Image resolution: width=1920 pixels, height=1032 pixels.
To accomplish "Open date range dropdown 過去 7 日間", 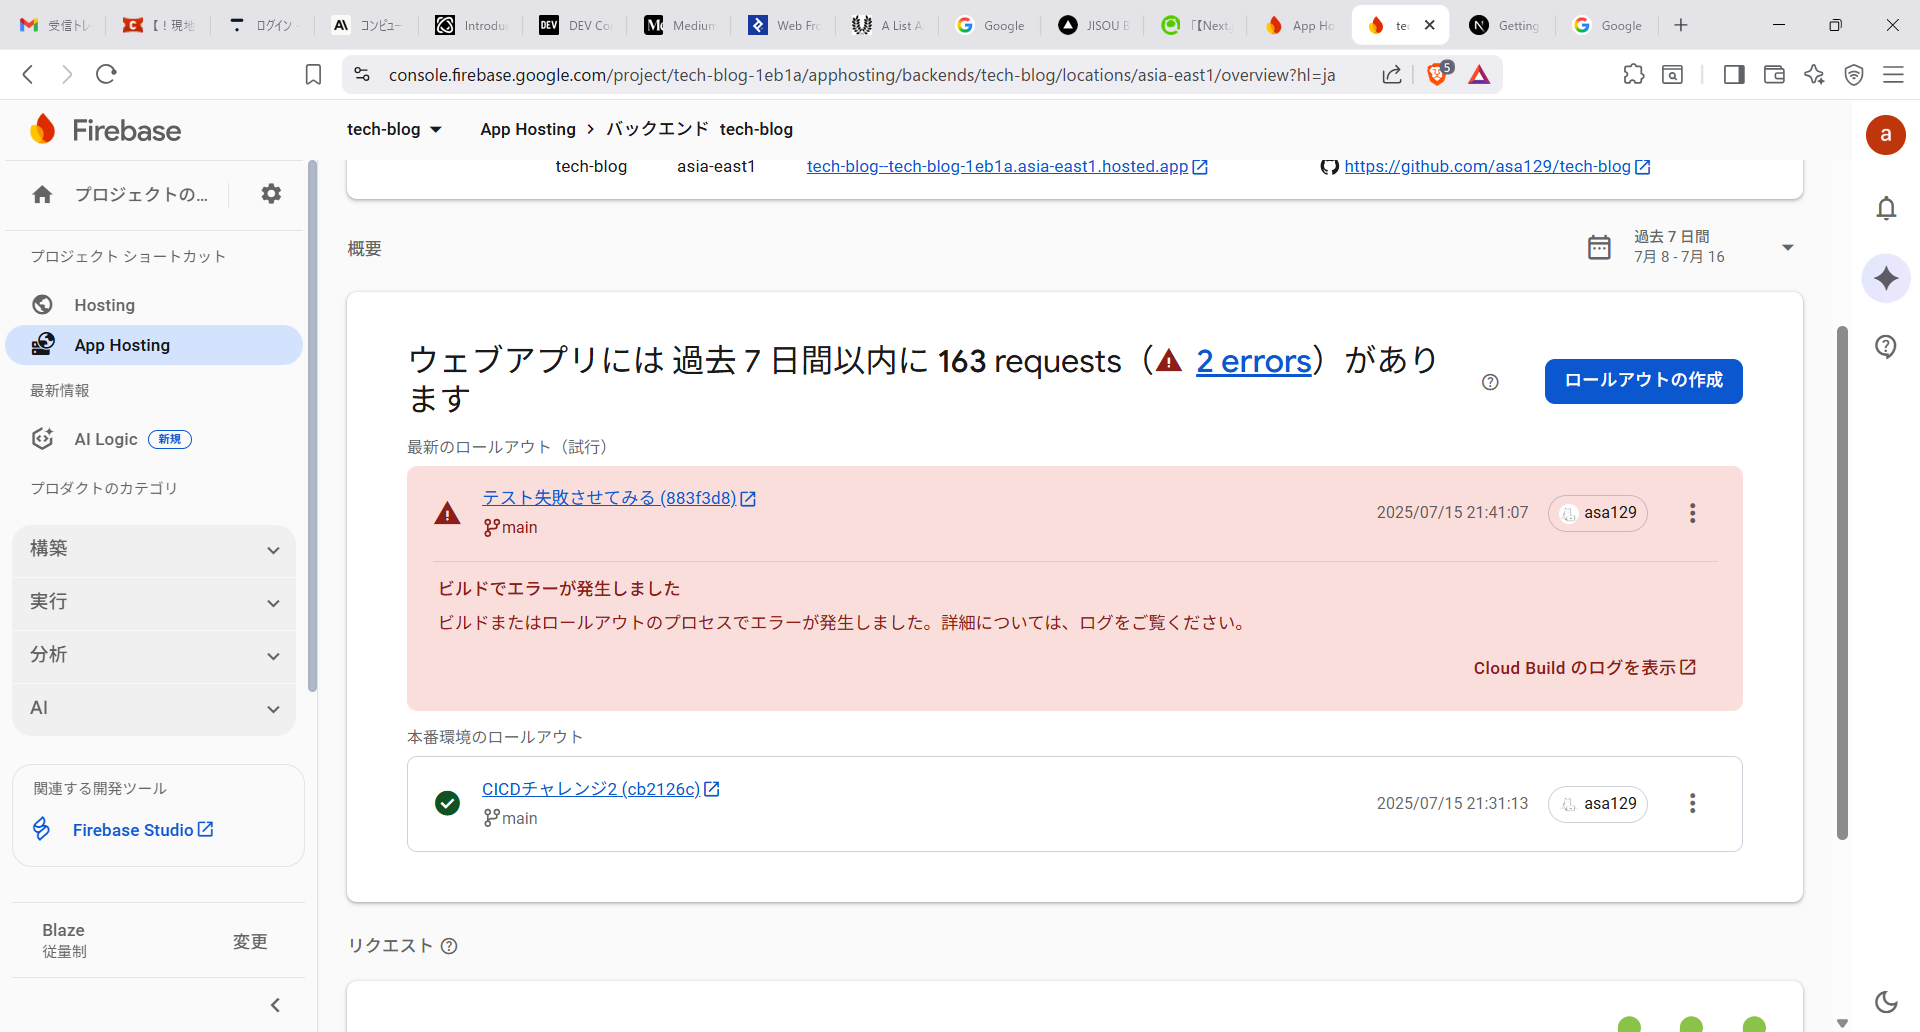I will pyautogui.click(x=1788, y=247).
